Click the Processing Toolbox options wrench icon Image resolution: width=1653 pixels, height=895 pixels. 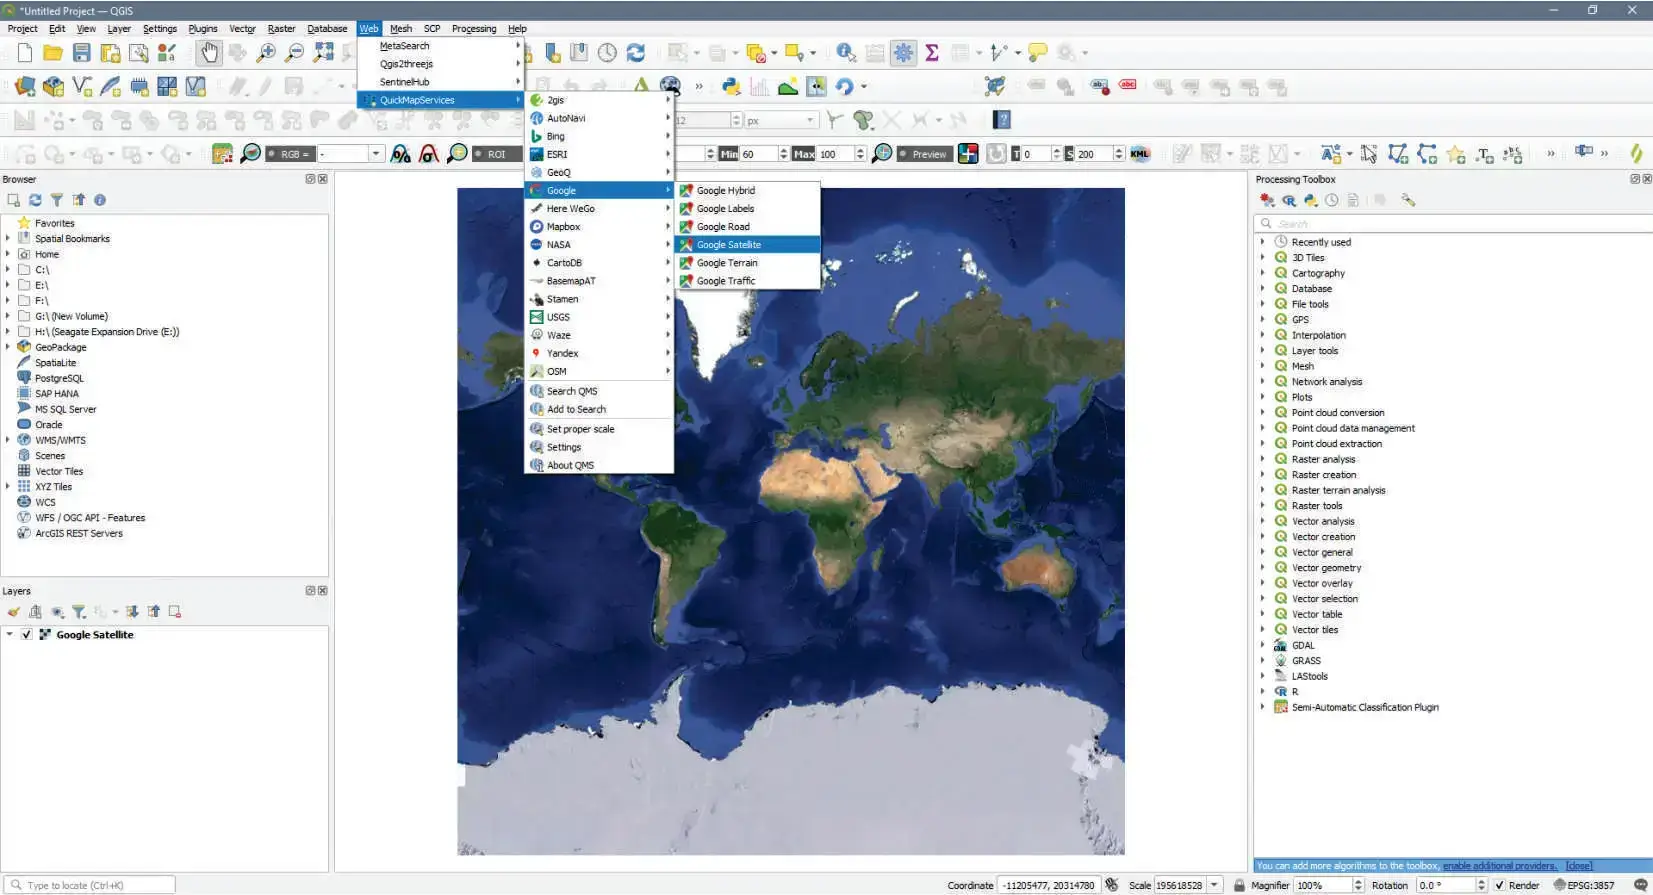click(1408, 200)
